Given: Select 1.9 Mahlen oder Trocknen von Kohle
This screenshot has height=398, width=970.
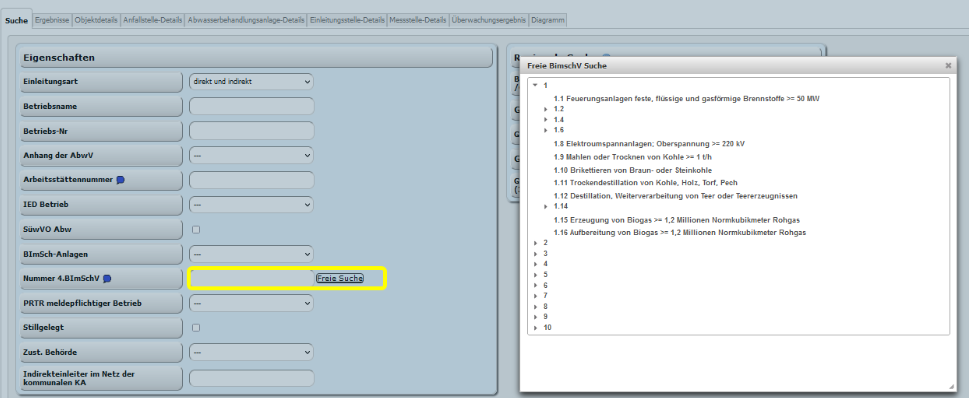Looking at the screenshot, I should coord(633,157).
